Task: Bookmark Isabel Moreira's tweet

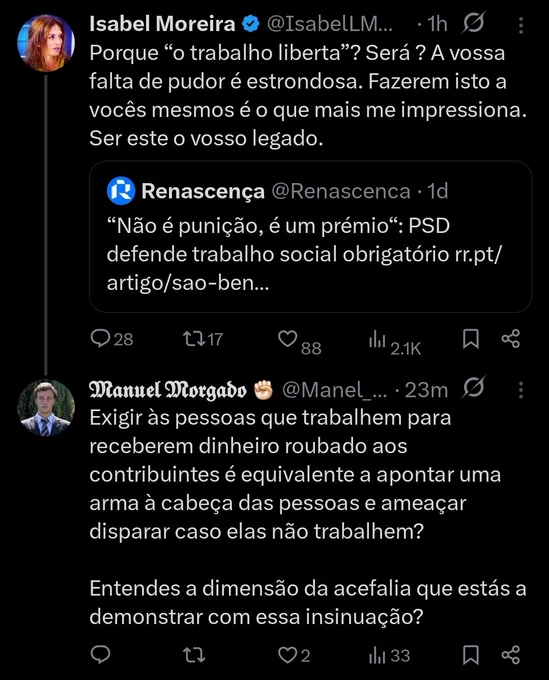Action: coord(471,339)
